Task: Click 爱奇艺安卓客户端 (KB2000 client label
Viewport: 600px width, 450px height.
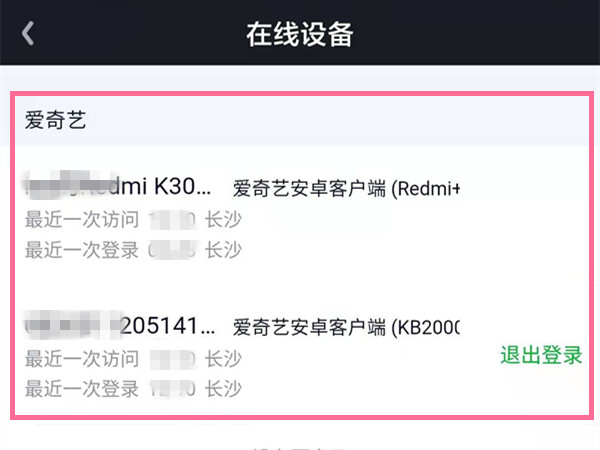Action: tap(346, 326)
